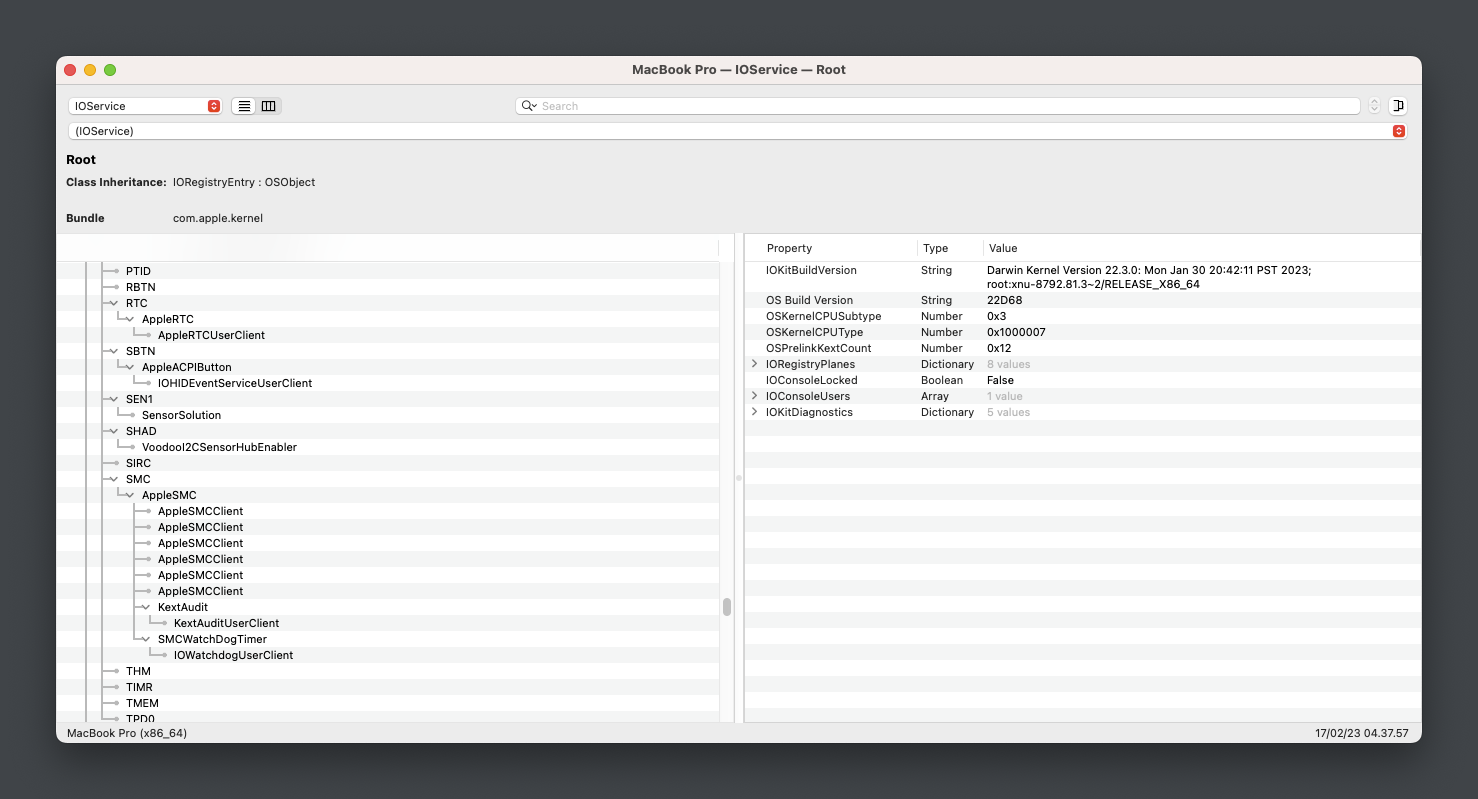The width and height of the screenshot is (1478, 799).
Task: Select the RBTN tree entry
Action: pyautogui.click(x=140, y=287)
